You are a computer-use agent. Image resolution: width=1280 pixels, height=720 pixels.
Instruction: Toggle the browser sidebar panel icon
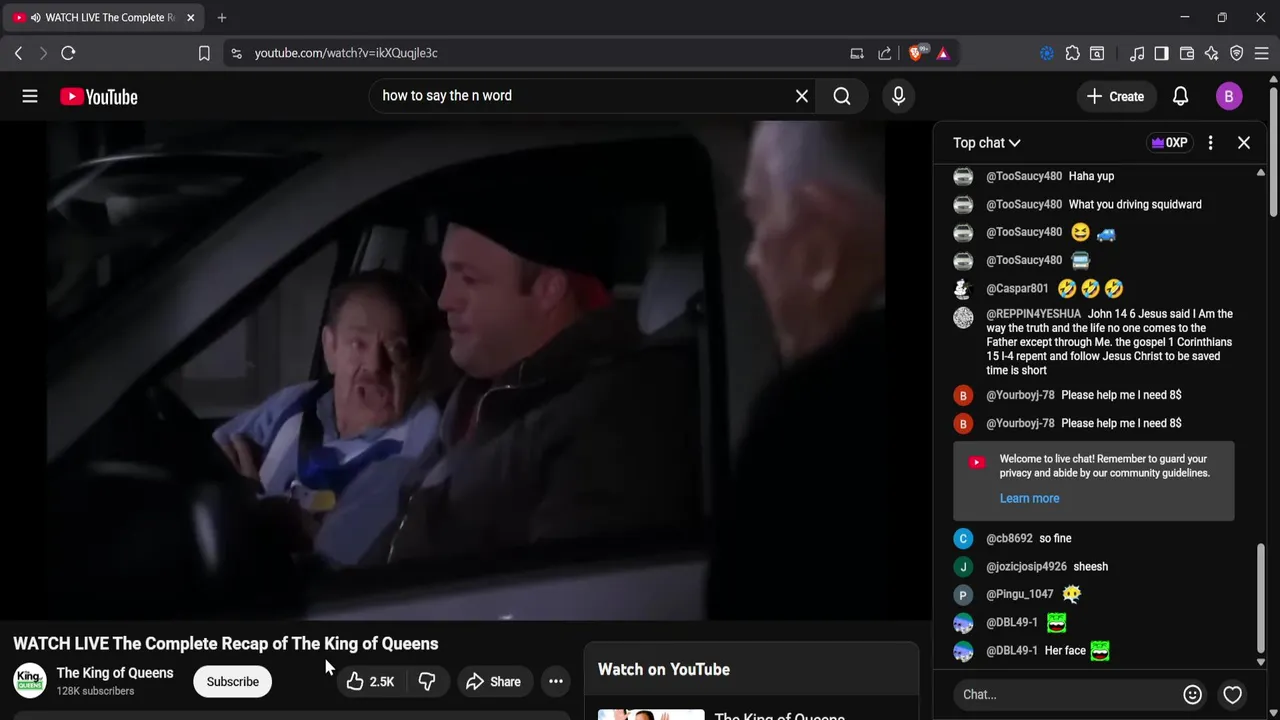pyautogui.click(x=1161, y=53)
